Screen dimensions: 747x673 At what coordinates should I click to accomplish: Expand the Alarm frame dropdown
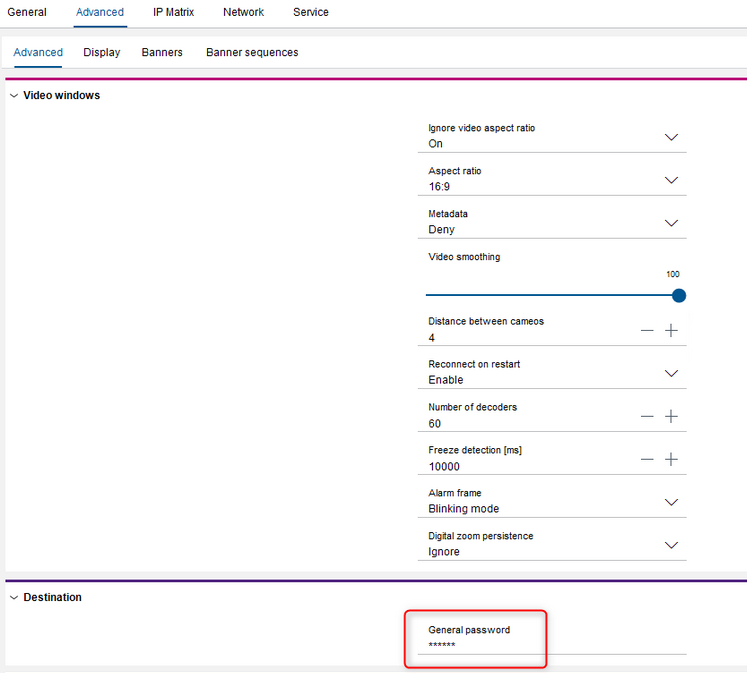pos(671,502)
